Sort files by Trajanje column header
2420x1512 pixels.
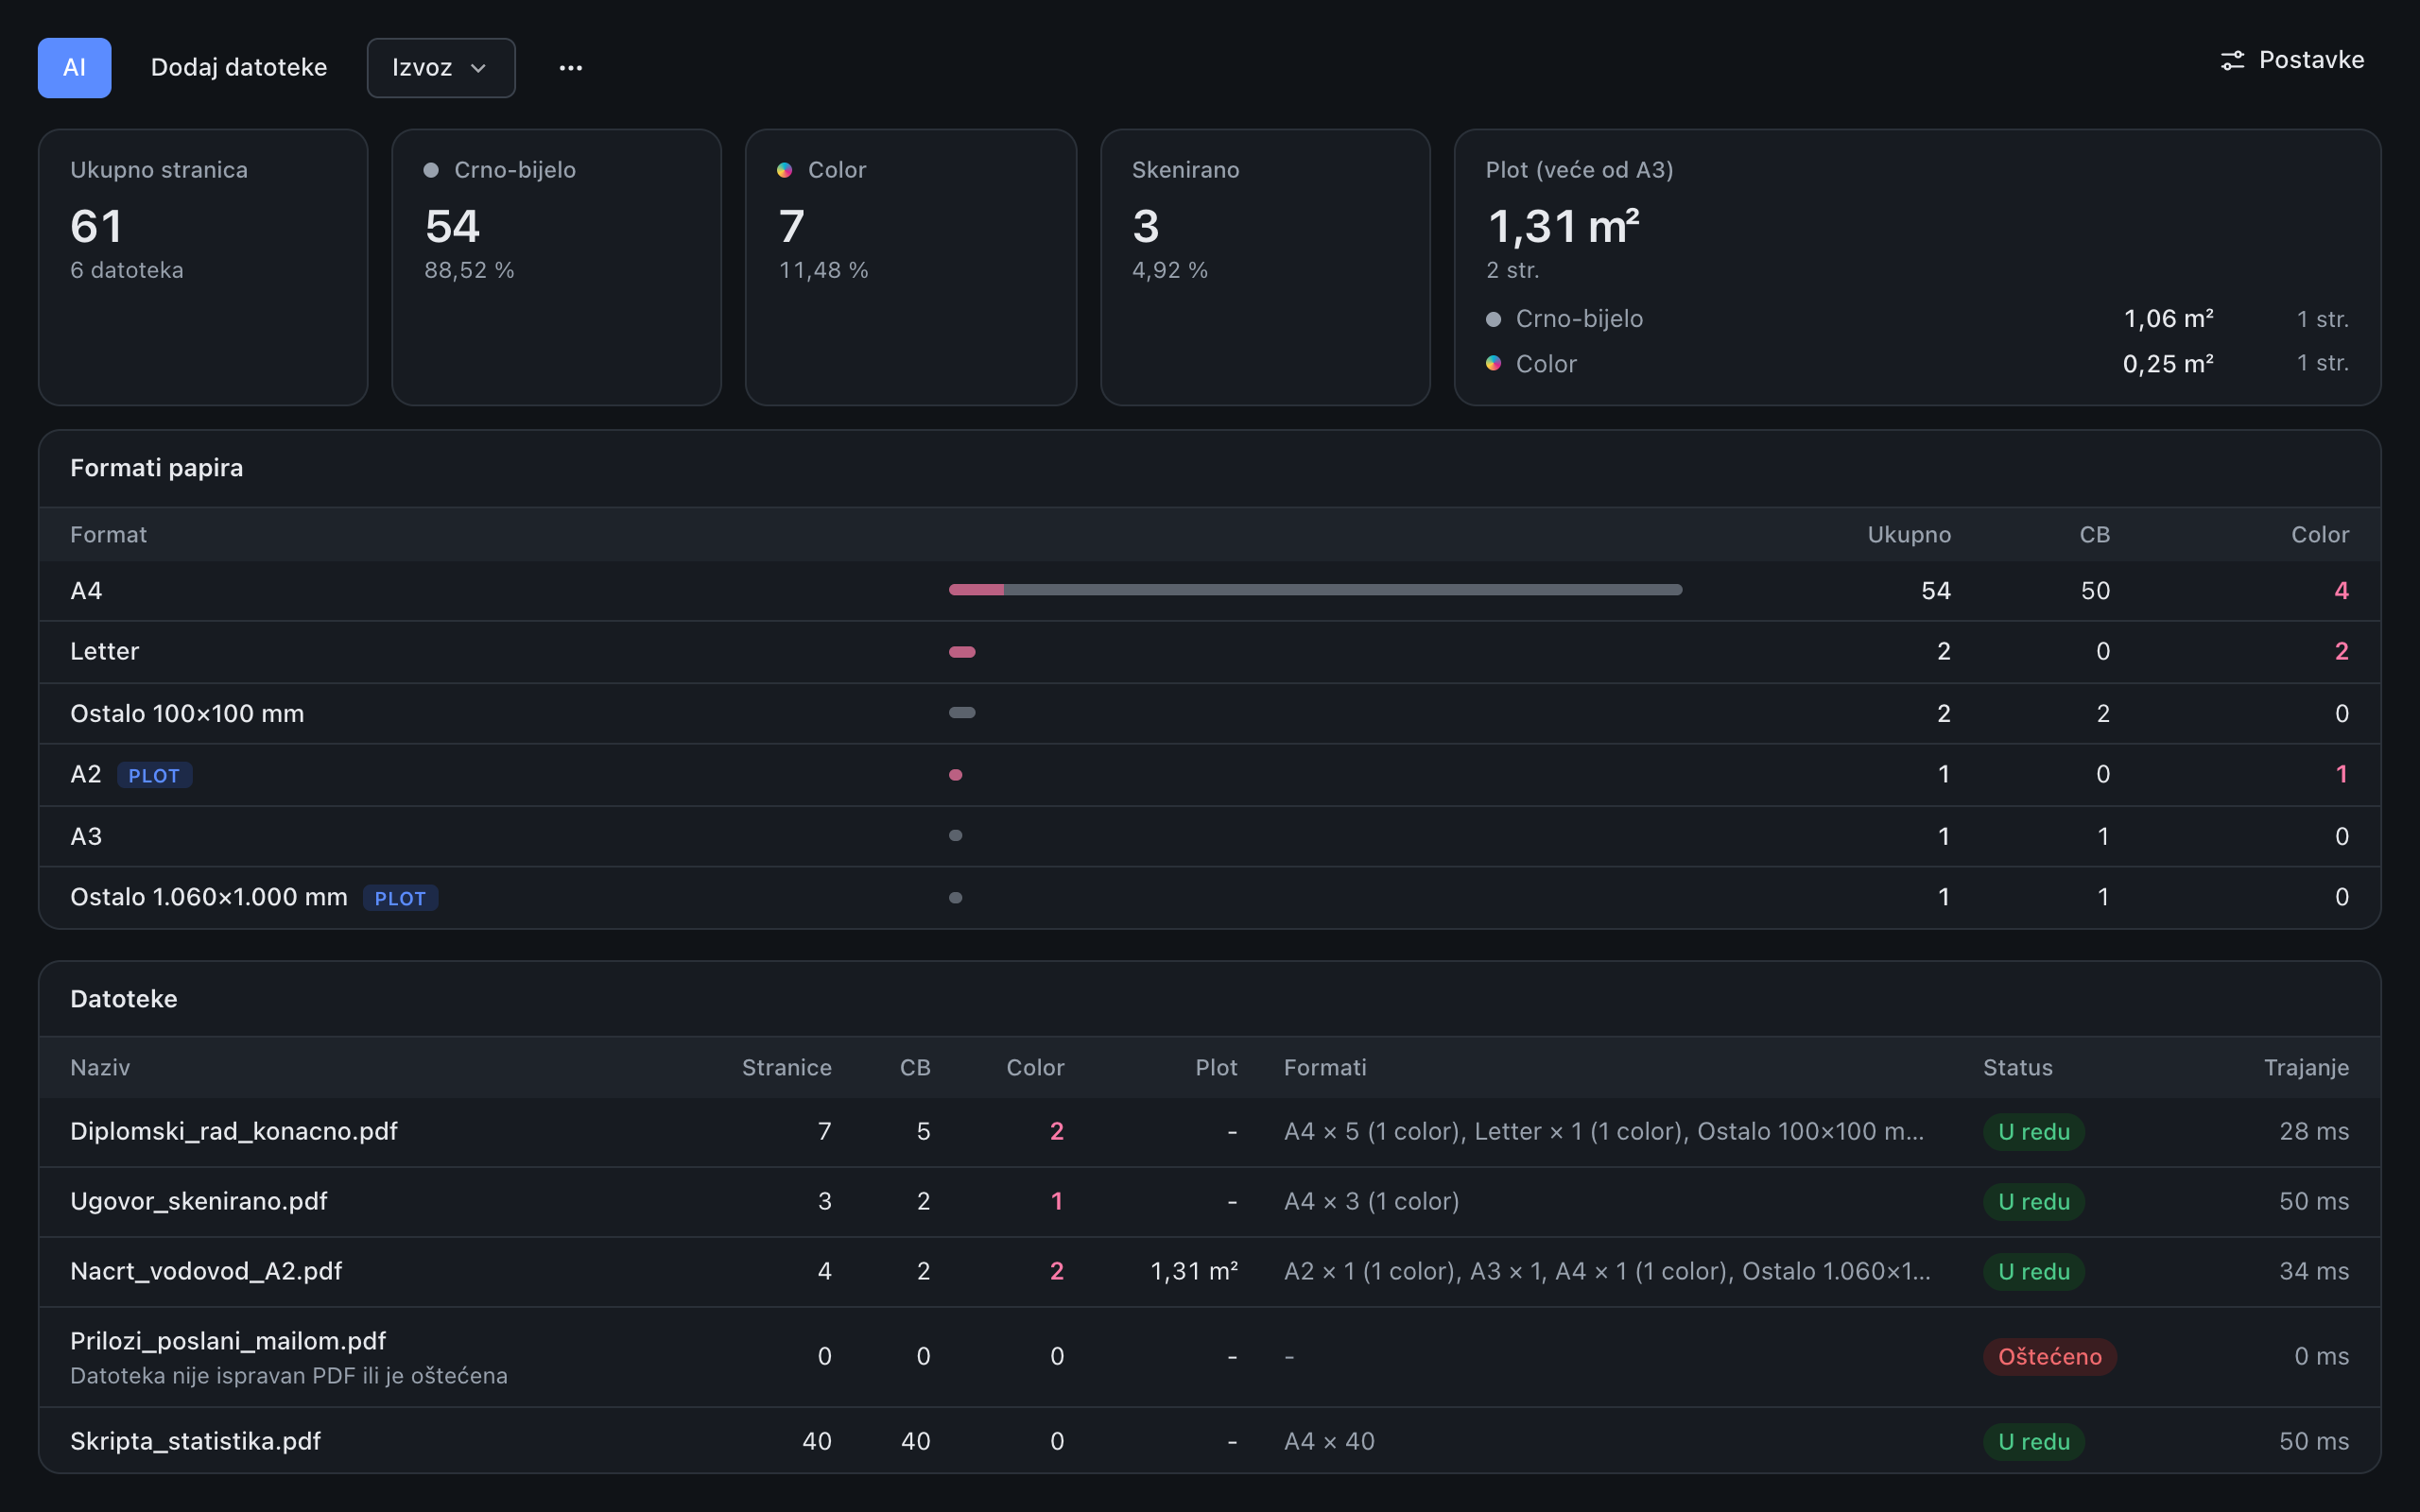point(2306,1067)
